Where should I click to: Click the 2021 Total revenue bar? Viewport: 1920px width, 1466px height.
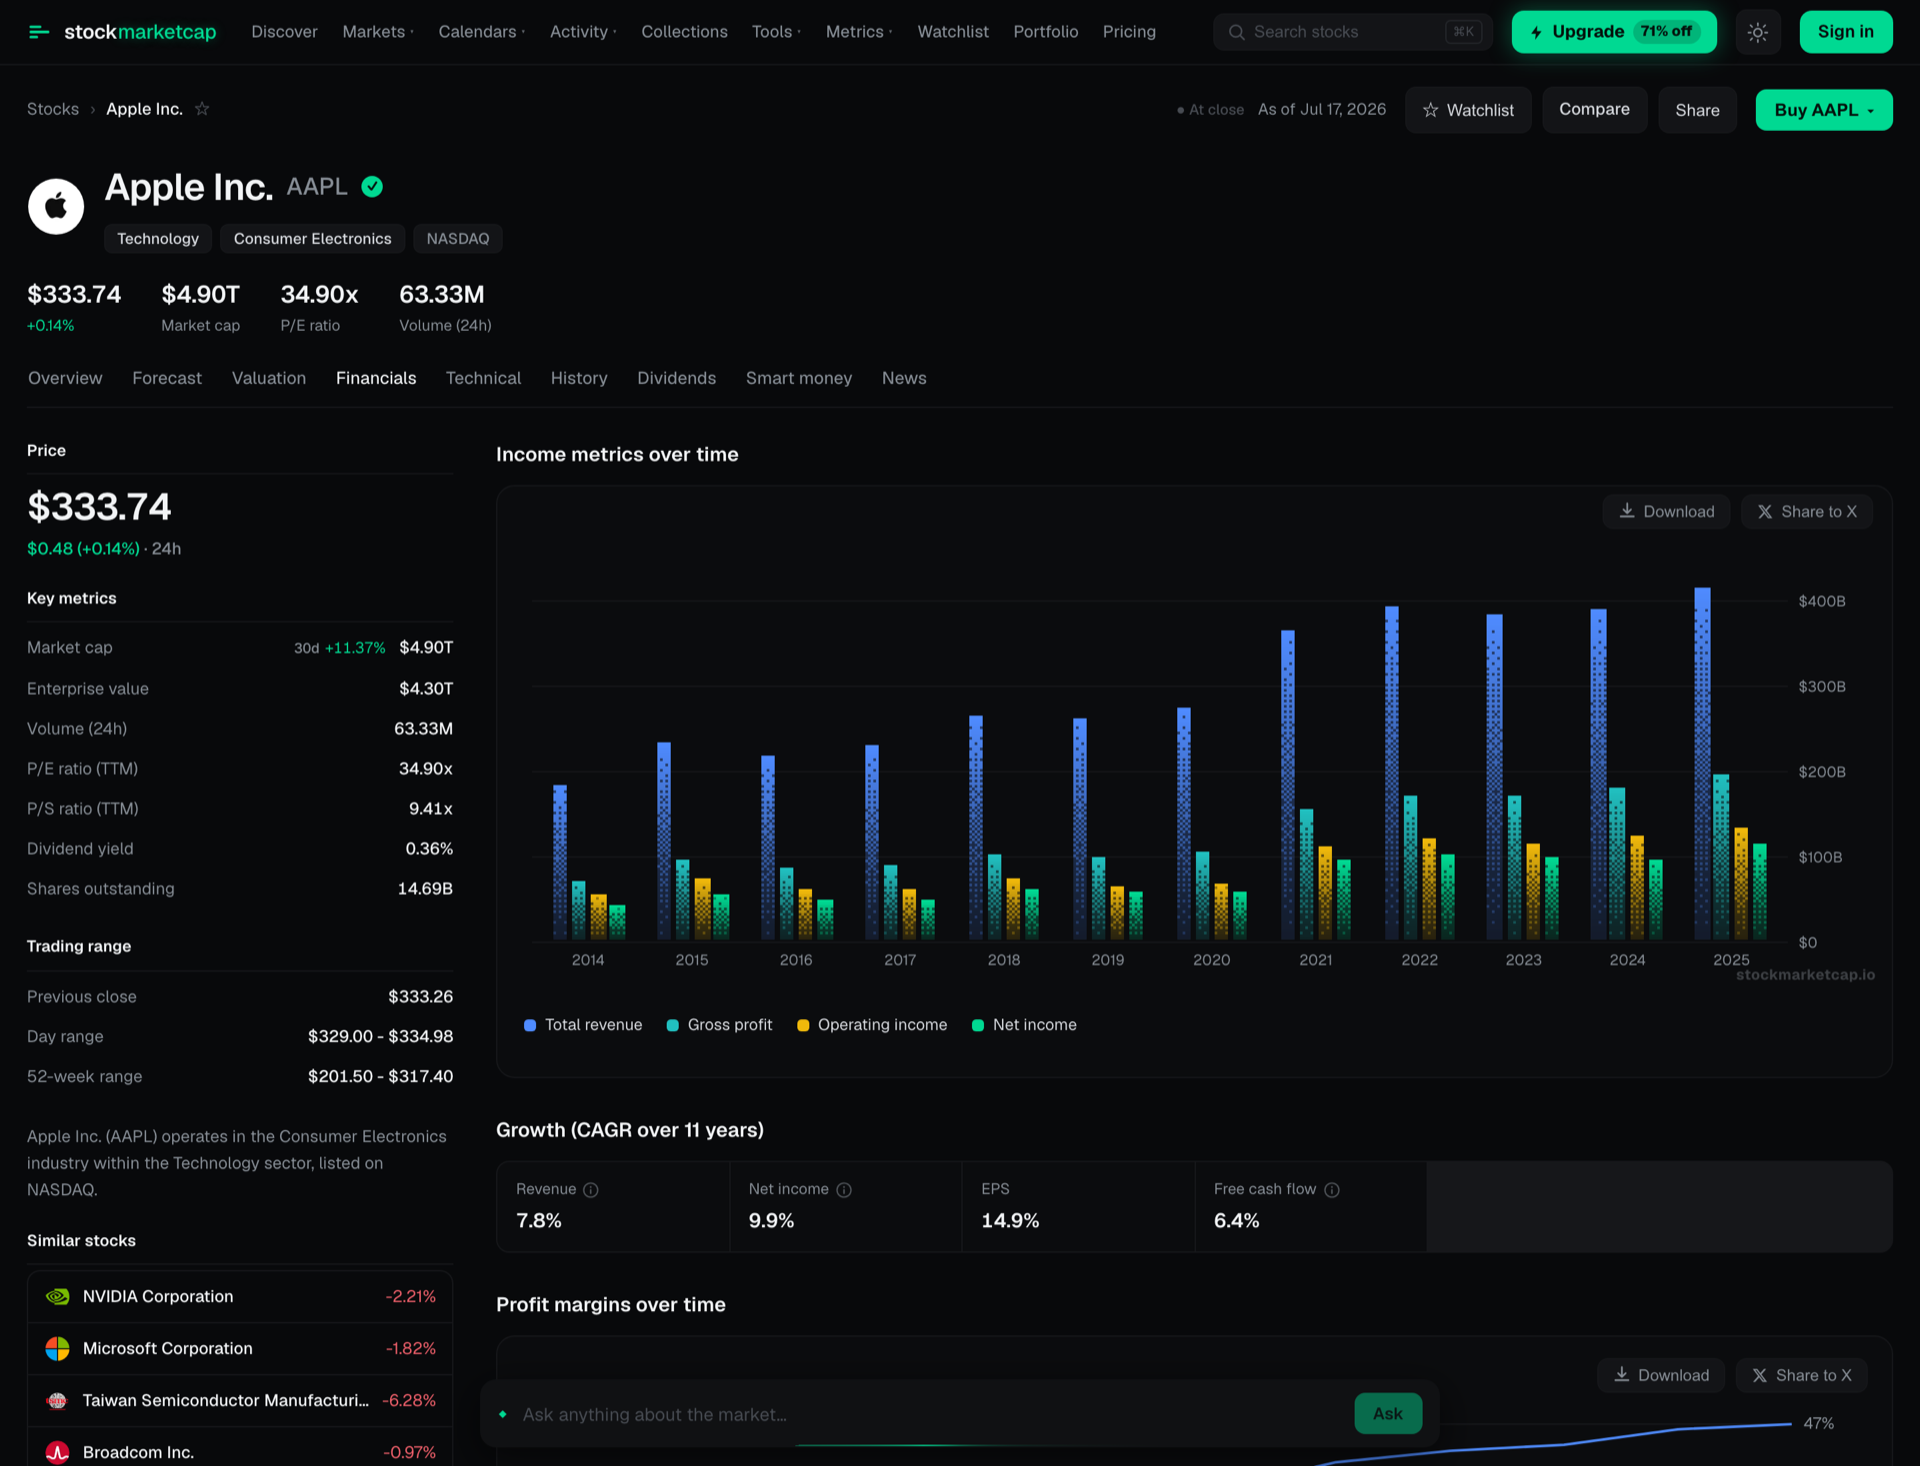[1288, 786]
